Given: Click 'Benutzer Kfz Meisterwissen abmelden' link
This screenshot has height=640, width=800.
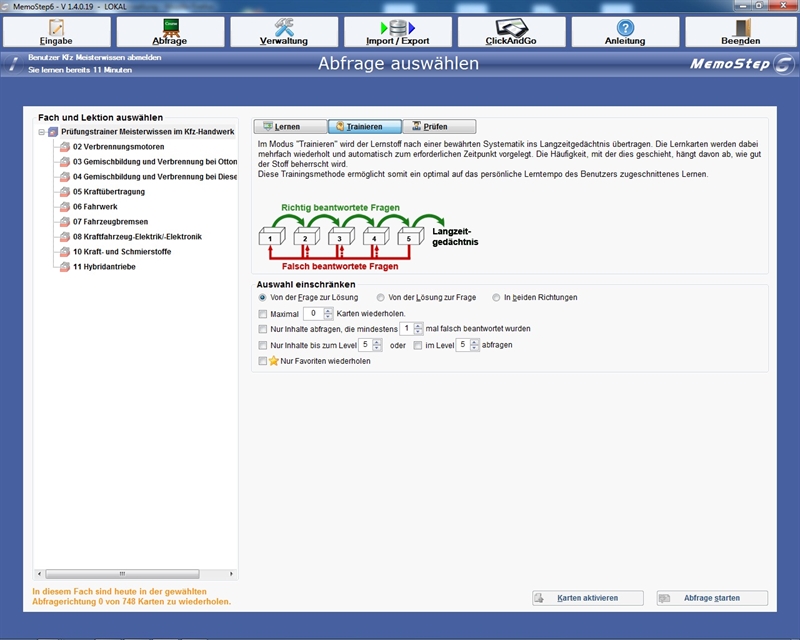Looking at the screenshot, I should (x=95, y=58).
